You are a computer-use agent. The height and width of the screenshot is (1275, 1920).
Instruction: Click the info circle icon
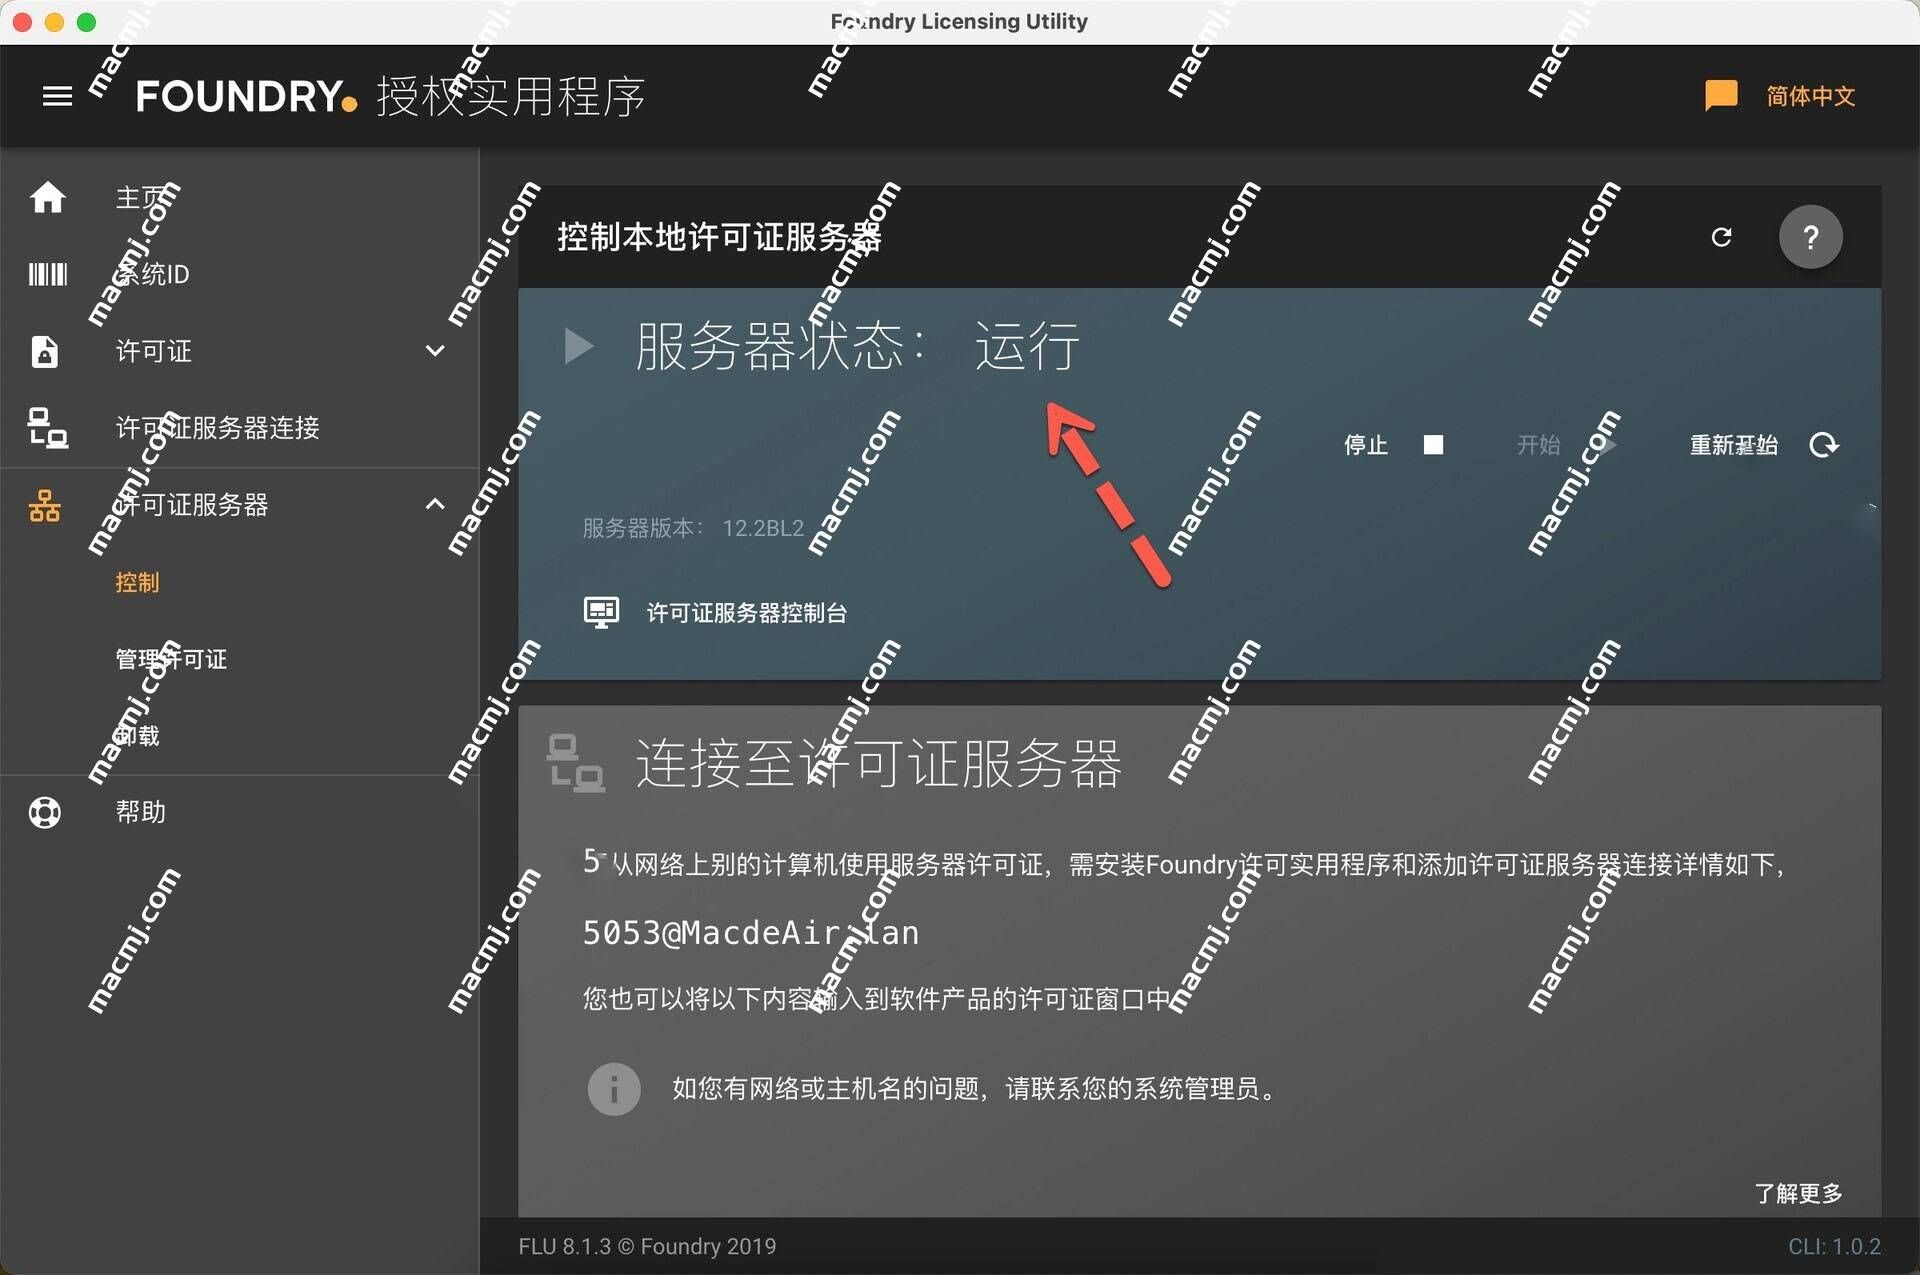[x=614, y=1089]
